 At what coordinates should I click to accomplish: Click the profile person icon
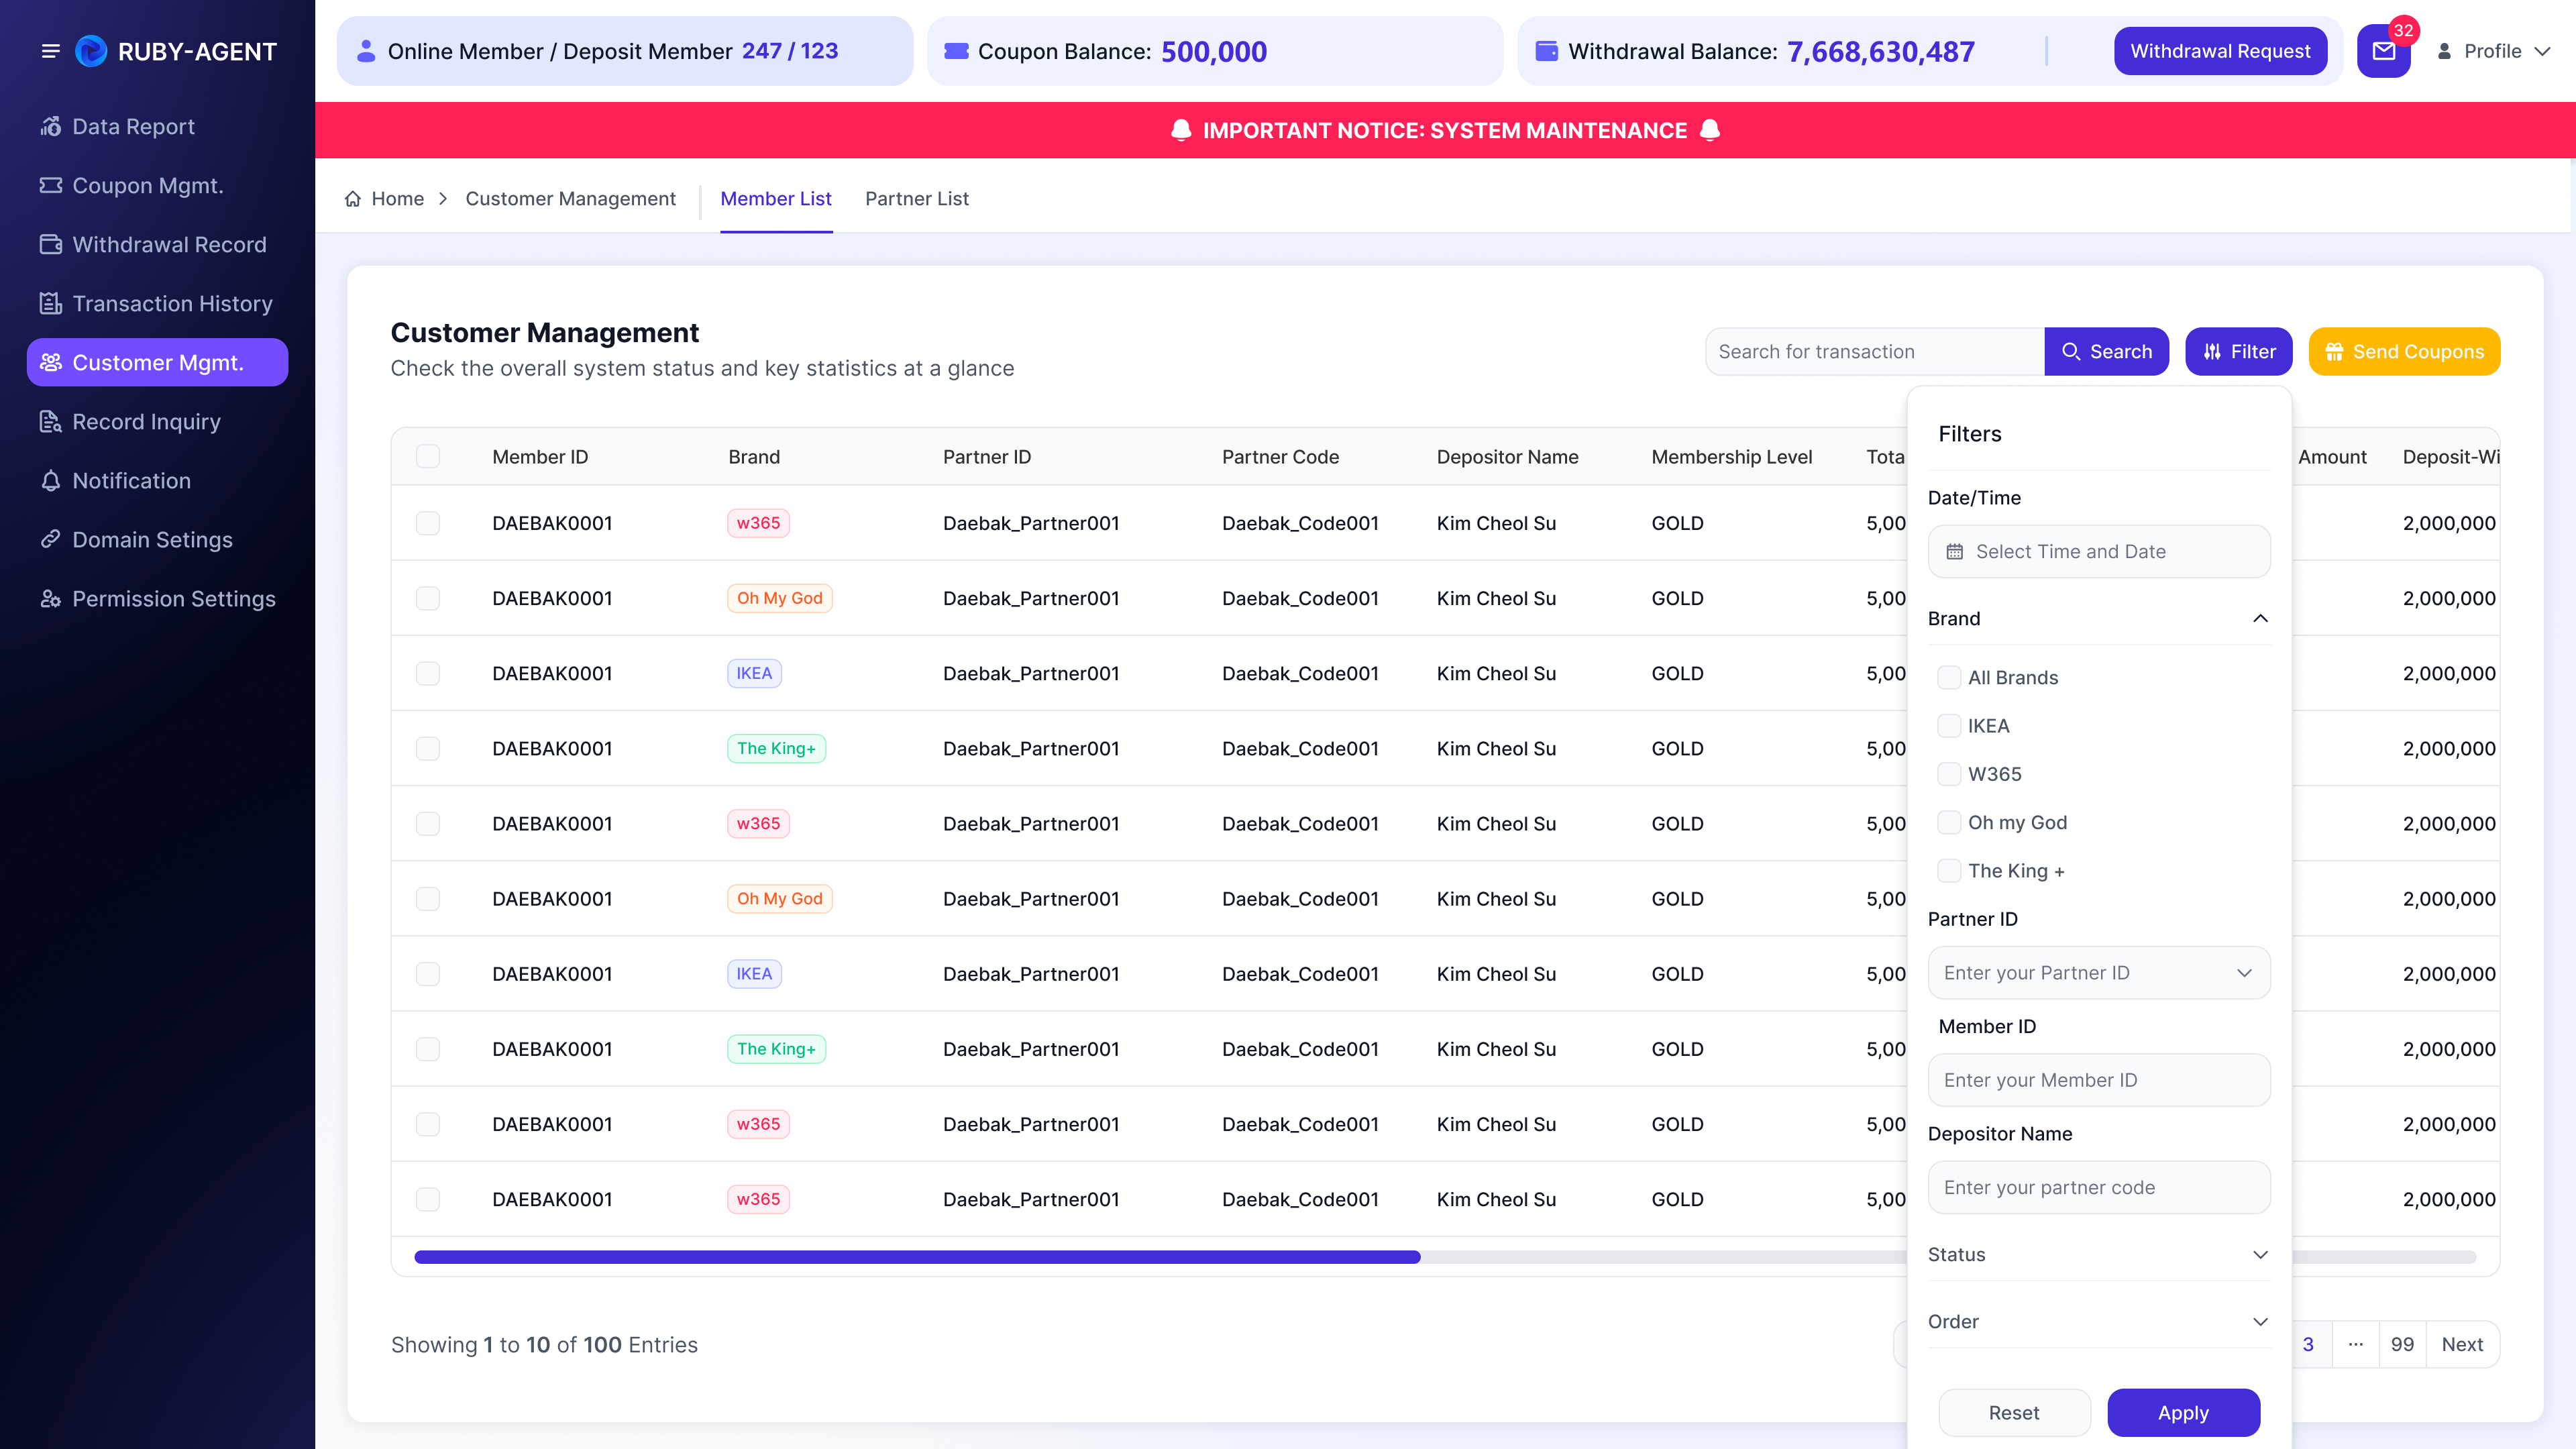(x=2444, y=51)
